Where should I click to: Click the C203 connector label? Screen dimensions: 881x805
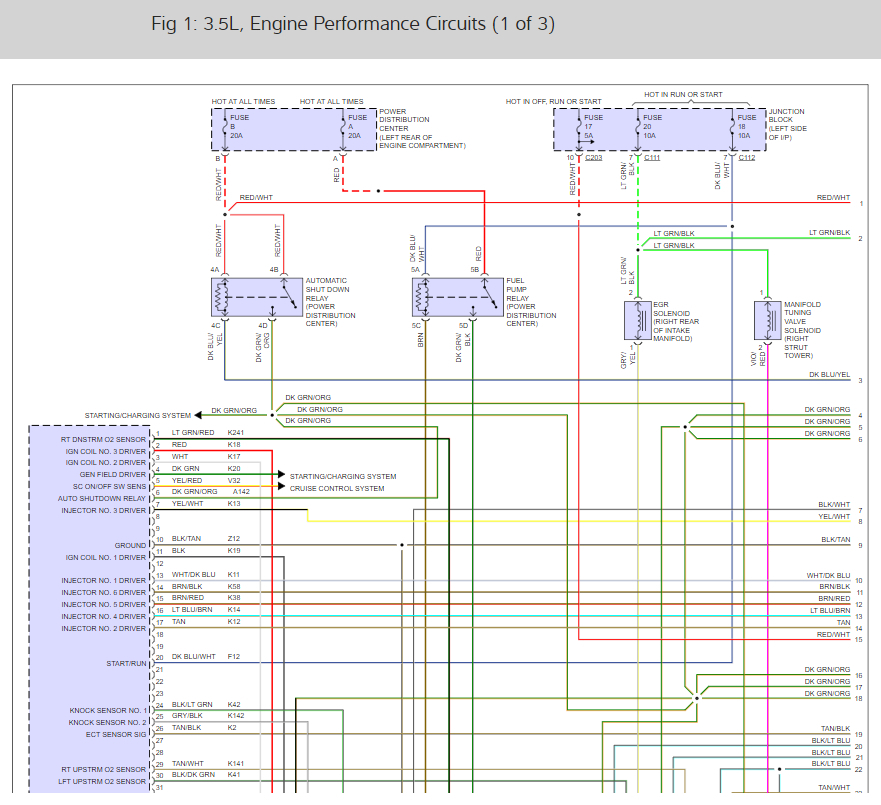(593, 158)
